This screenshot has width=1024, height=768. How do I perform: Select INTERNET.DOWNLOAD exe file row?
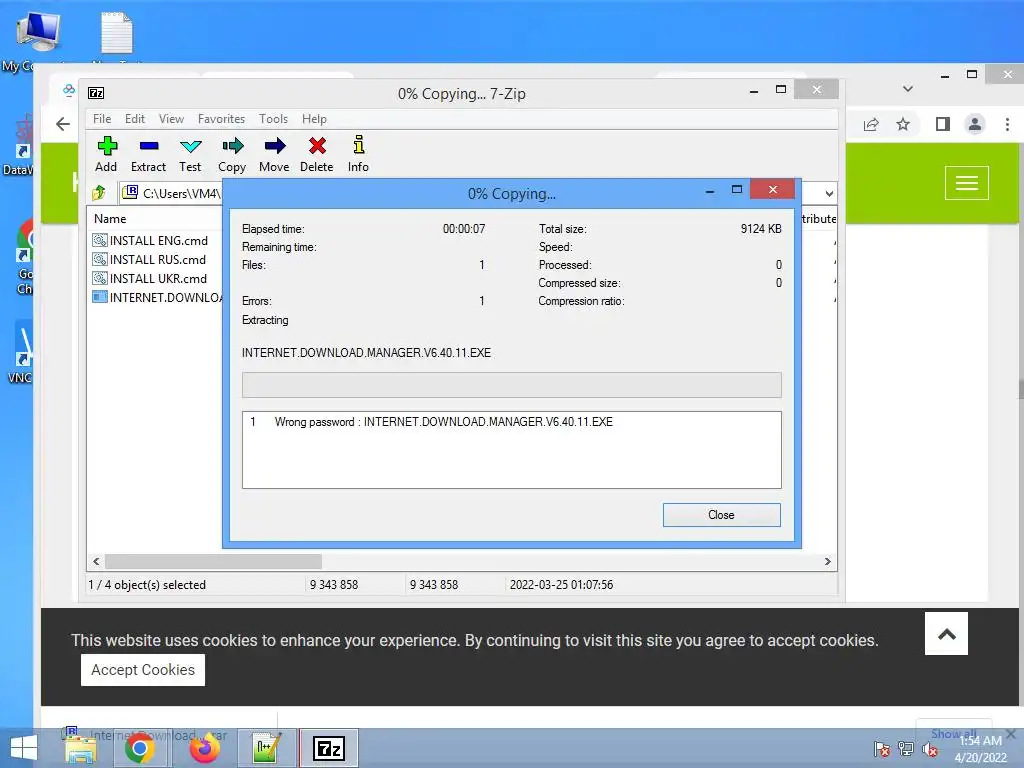click(x=157, y=297)
